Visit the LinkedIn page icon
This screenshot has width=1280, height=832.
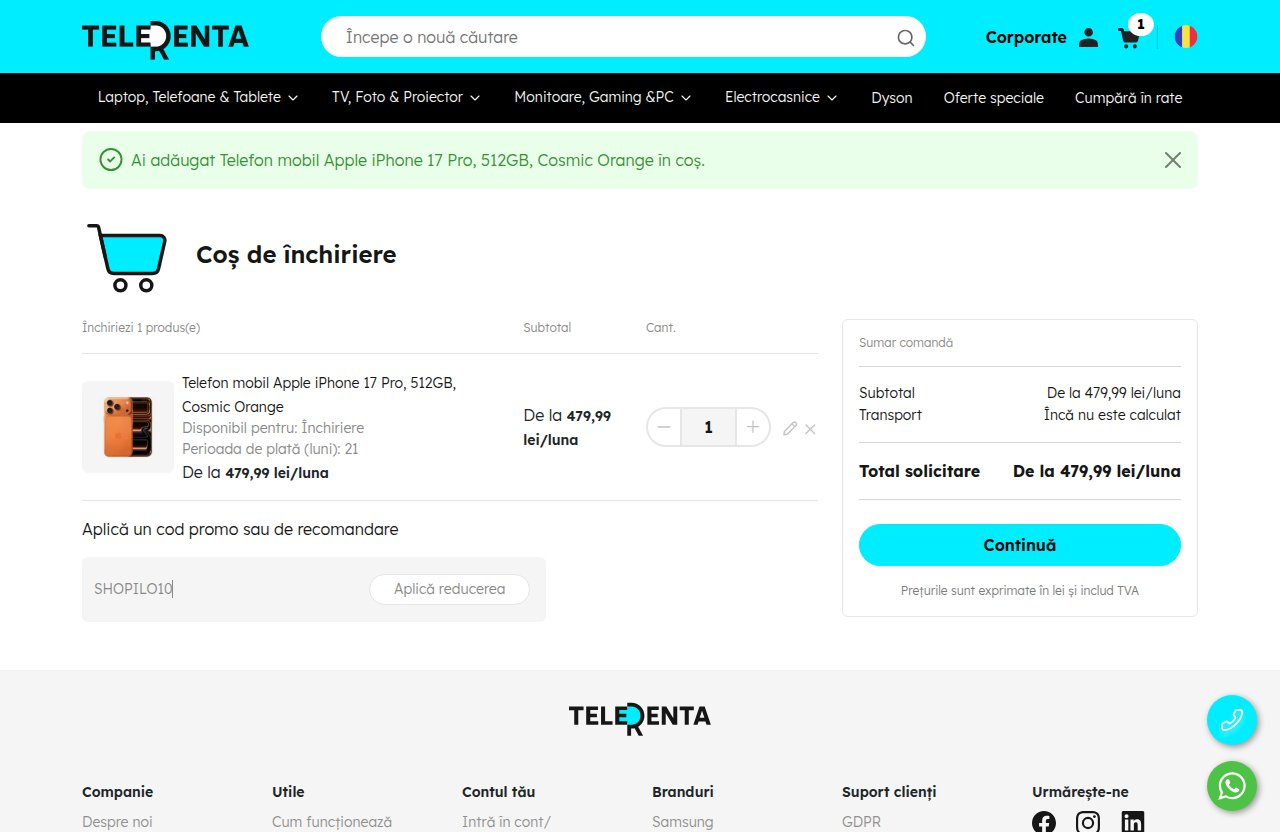click(1132, 822)
